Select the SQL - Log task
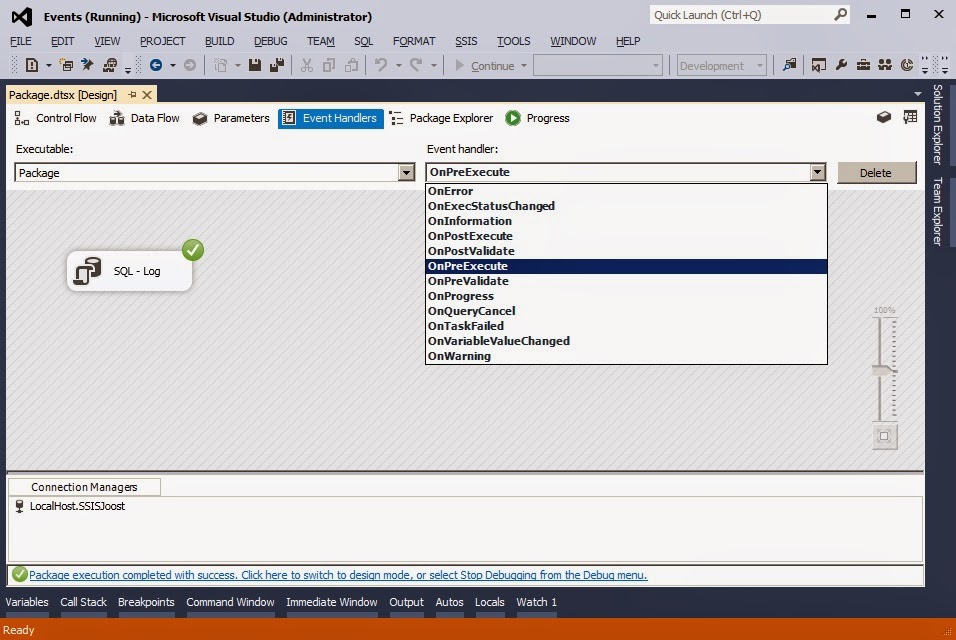Image resolution: width=956 pixels, height=640 pixels. (x=129, y=271)
